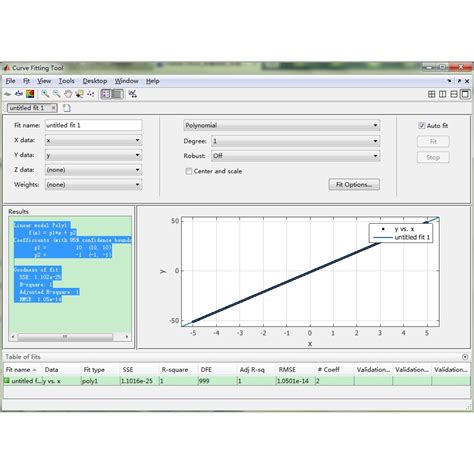Activate the data cursor tool
Viewport: 474px width, 474px height.
tap(79, 94)
